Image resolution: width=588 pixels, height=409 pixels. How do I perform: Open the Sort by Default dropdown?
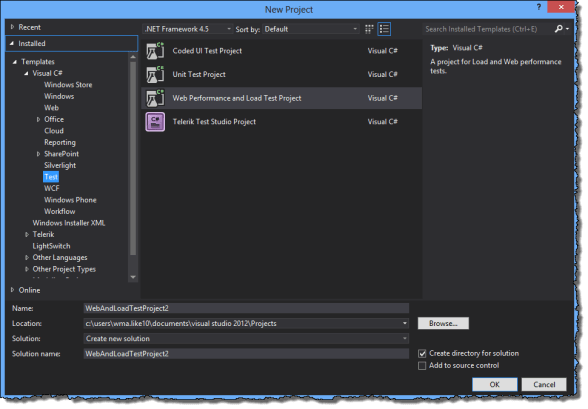tap(310, 29)
